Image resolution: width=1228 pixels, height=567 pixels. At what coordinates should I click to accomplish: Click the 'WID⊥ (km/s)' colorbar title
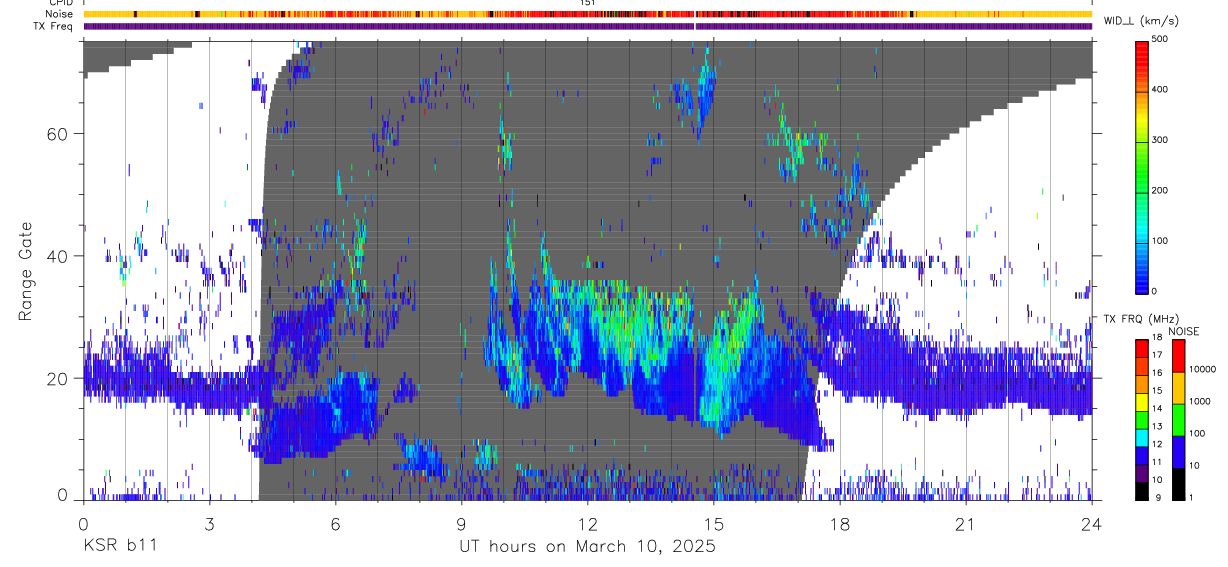pyautogui.click(x=1142, y=21)
